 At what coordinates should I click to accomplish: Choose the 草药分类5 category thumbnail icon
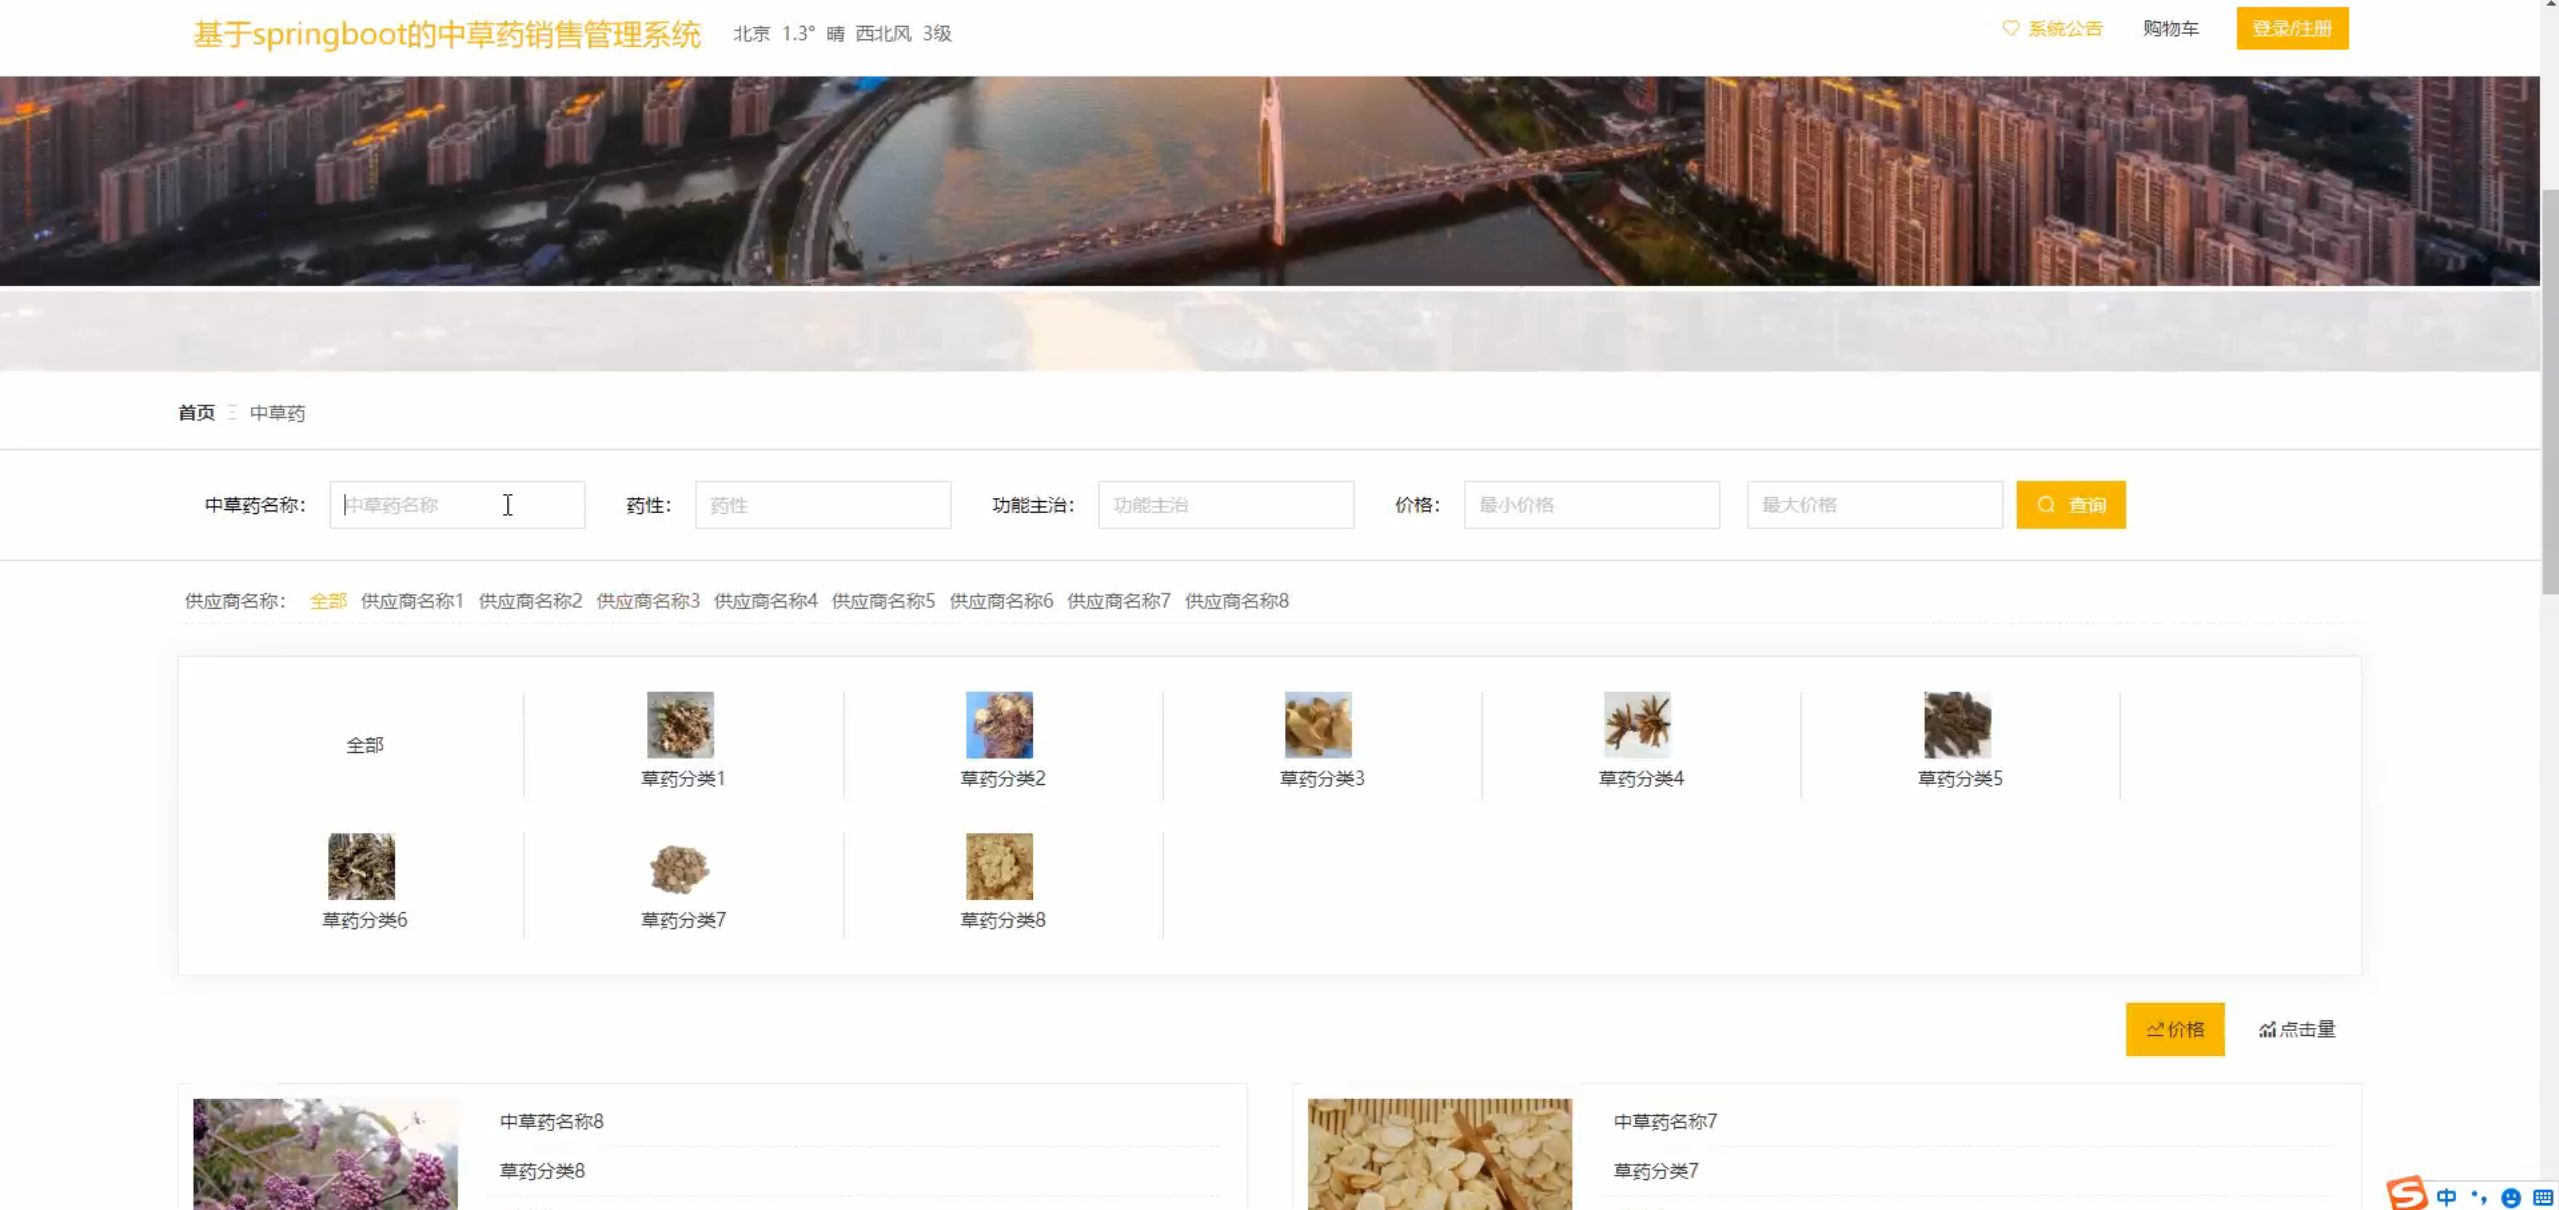[x=1957, y=724]
